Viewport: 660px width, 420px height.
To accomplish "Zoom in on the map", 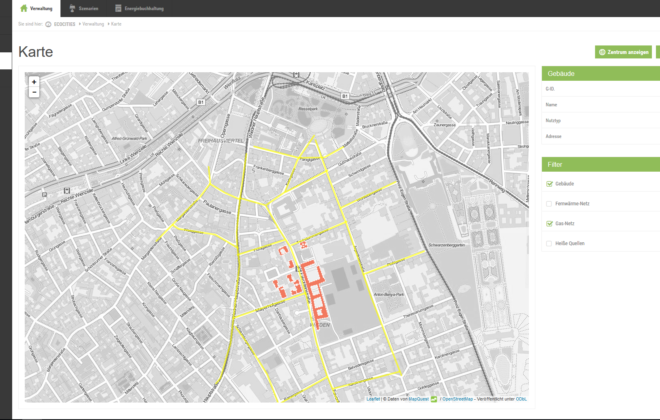I will [x=34, y=82].
